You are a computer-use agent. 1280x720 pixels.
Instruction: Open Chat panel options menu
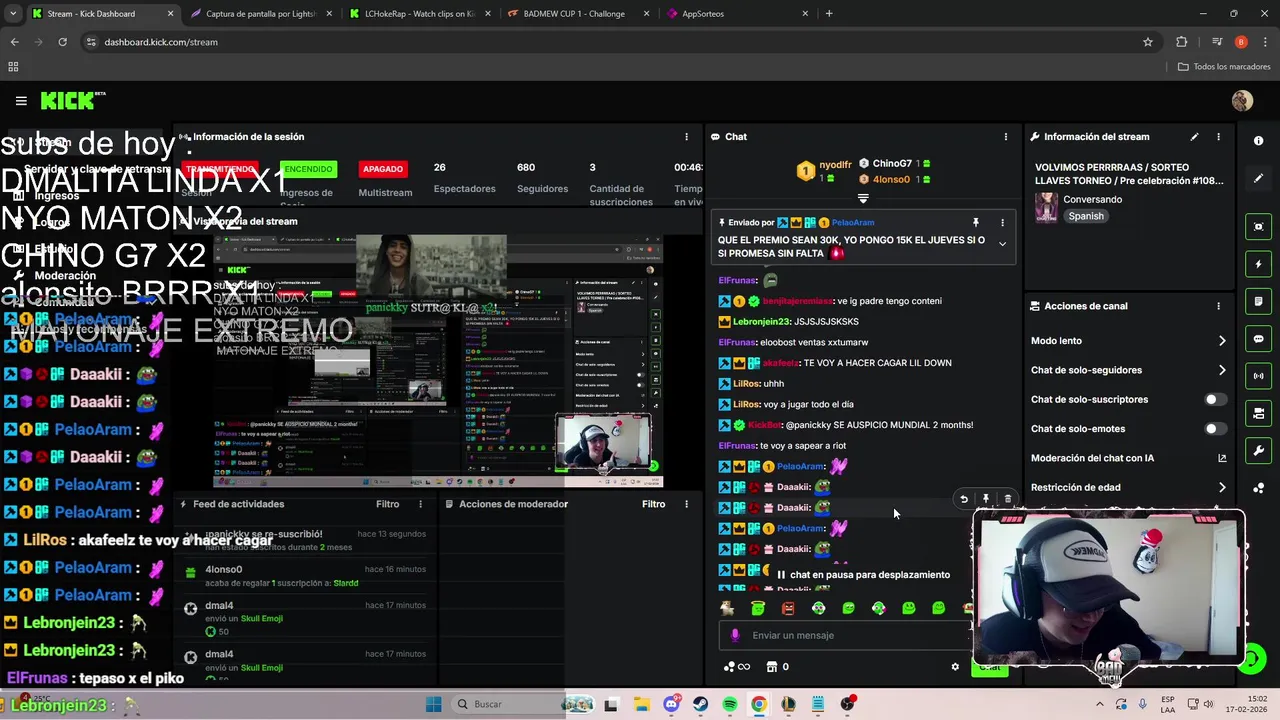(1006, 137)
